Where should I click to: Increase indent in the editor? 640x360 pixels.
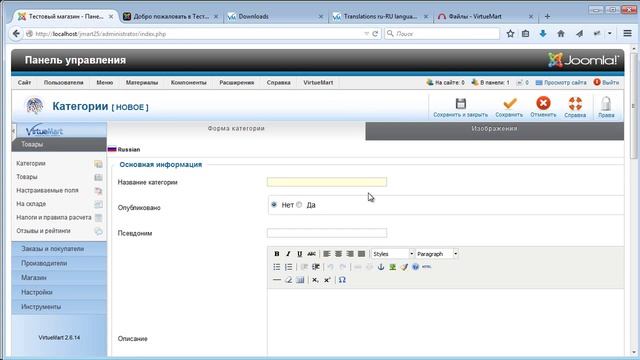click(316, 267)
